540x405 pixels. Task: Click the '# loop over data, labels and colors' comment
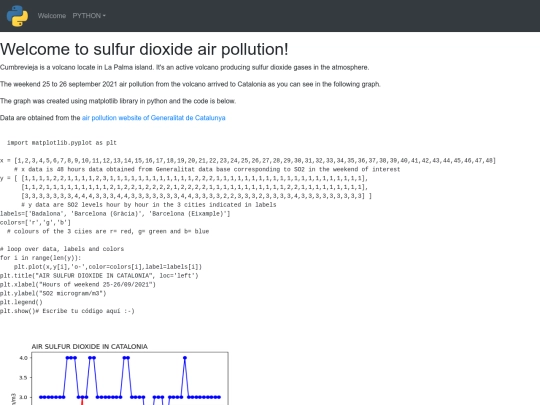[x=62, y=249]
